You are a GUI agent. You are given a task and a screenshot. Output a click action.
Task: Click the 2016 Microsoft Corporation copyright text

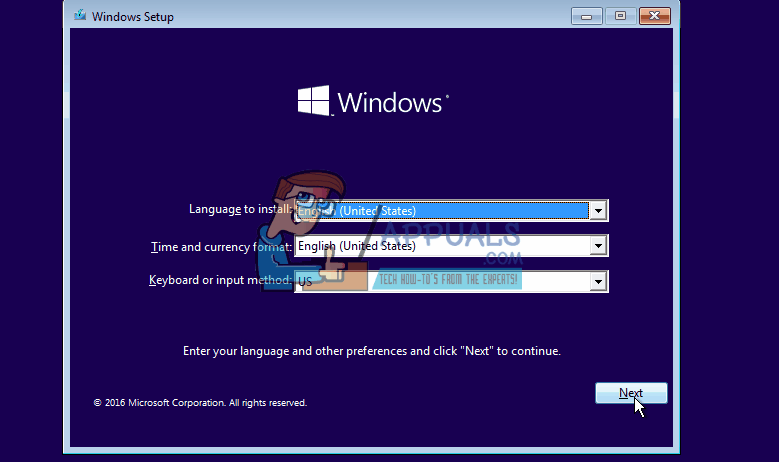coord(200,403)
